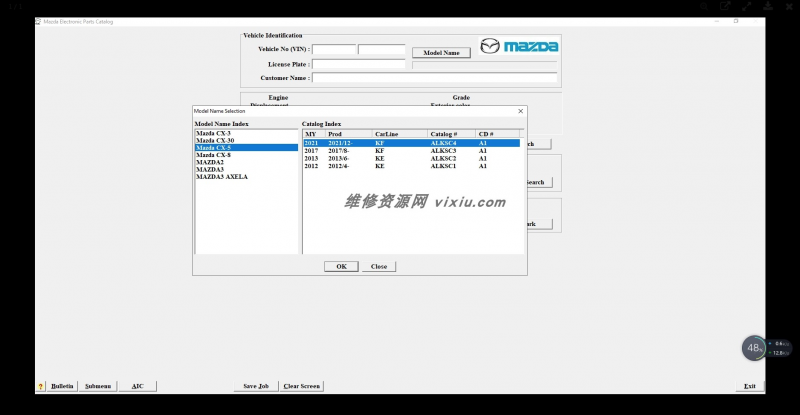Select Mazda CX-8 in Model Name Index
800x415 pixels.
pos(246,155)
